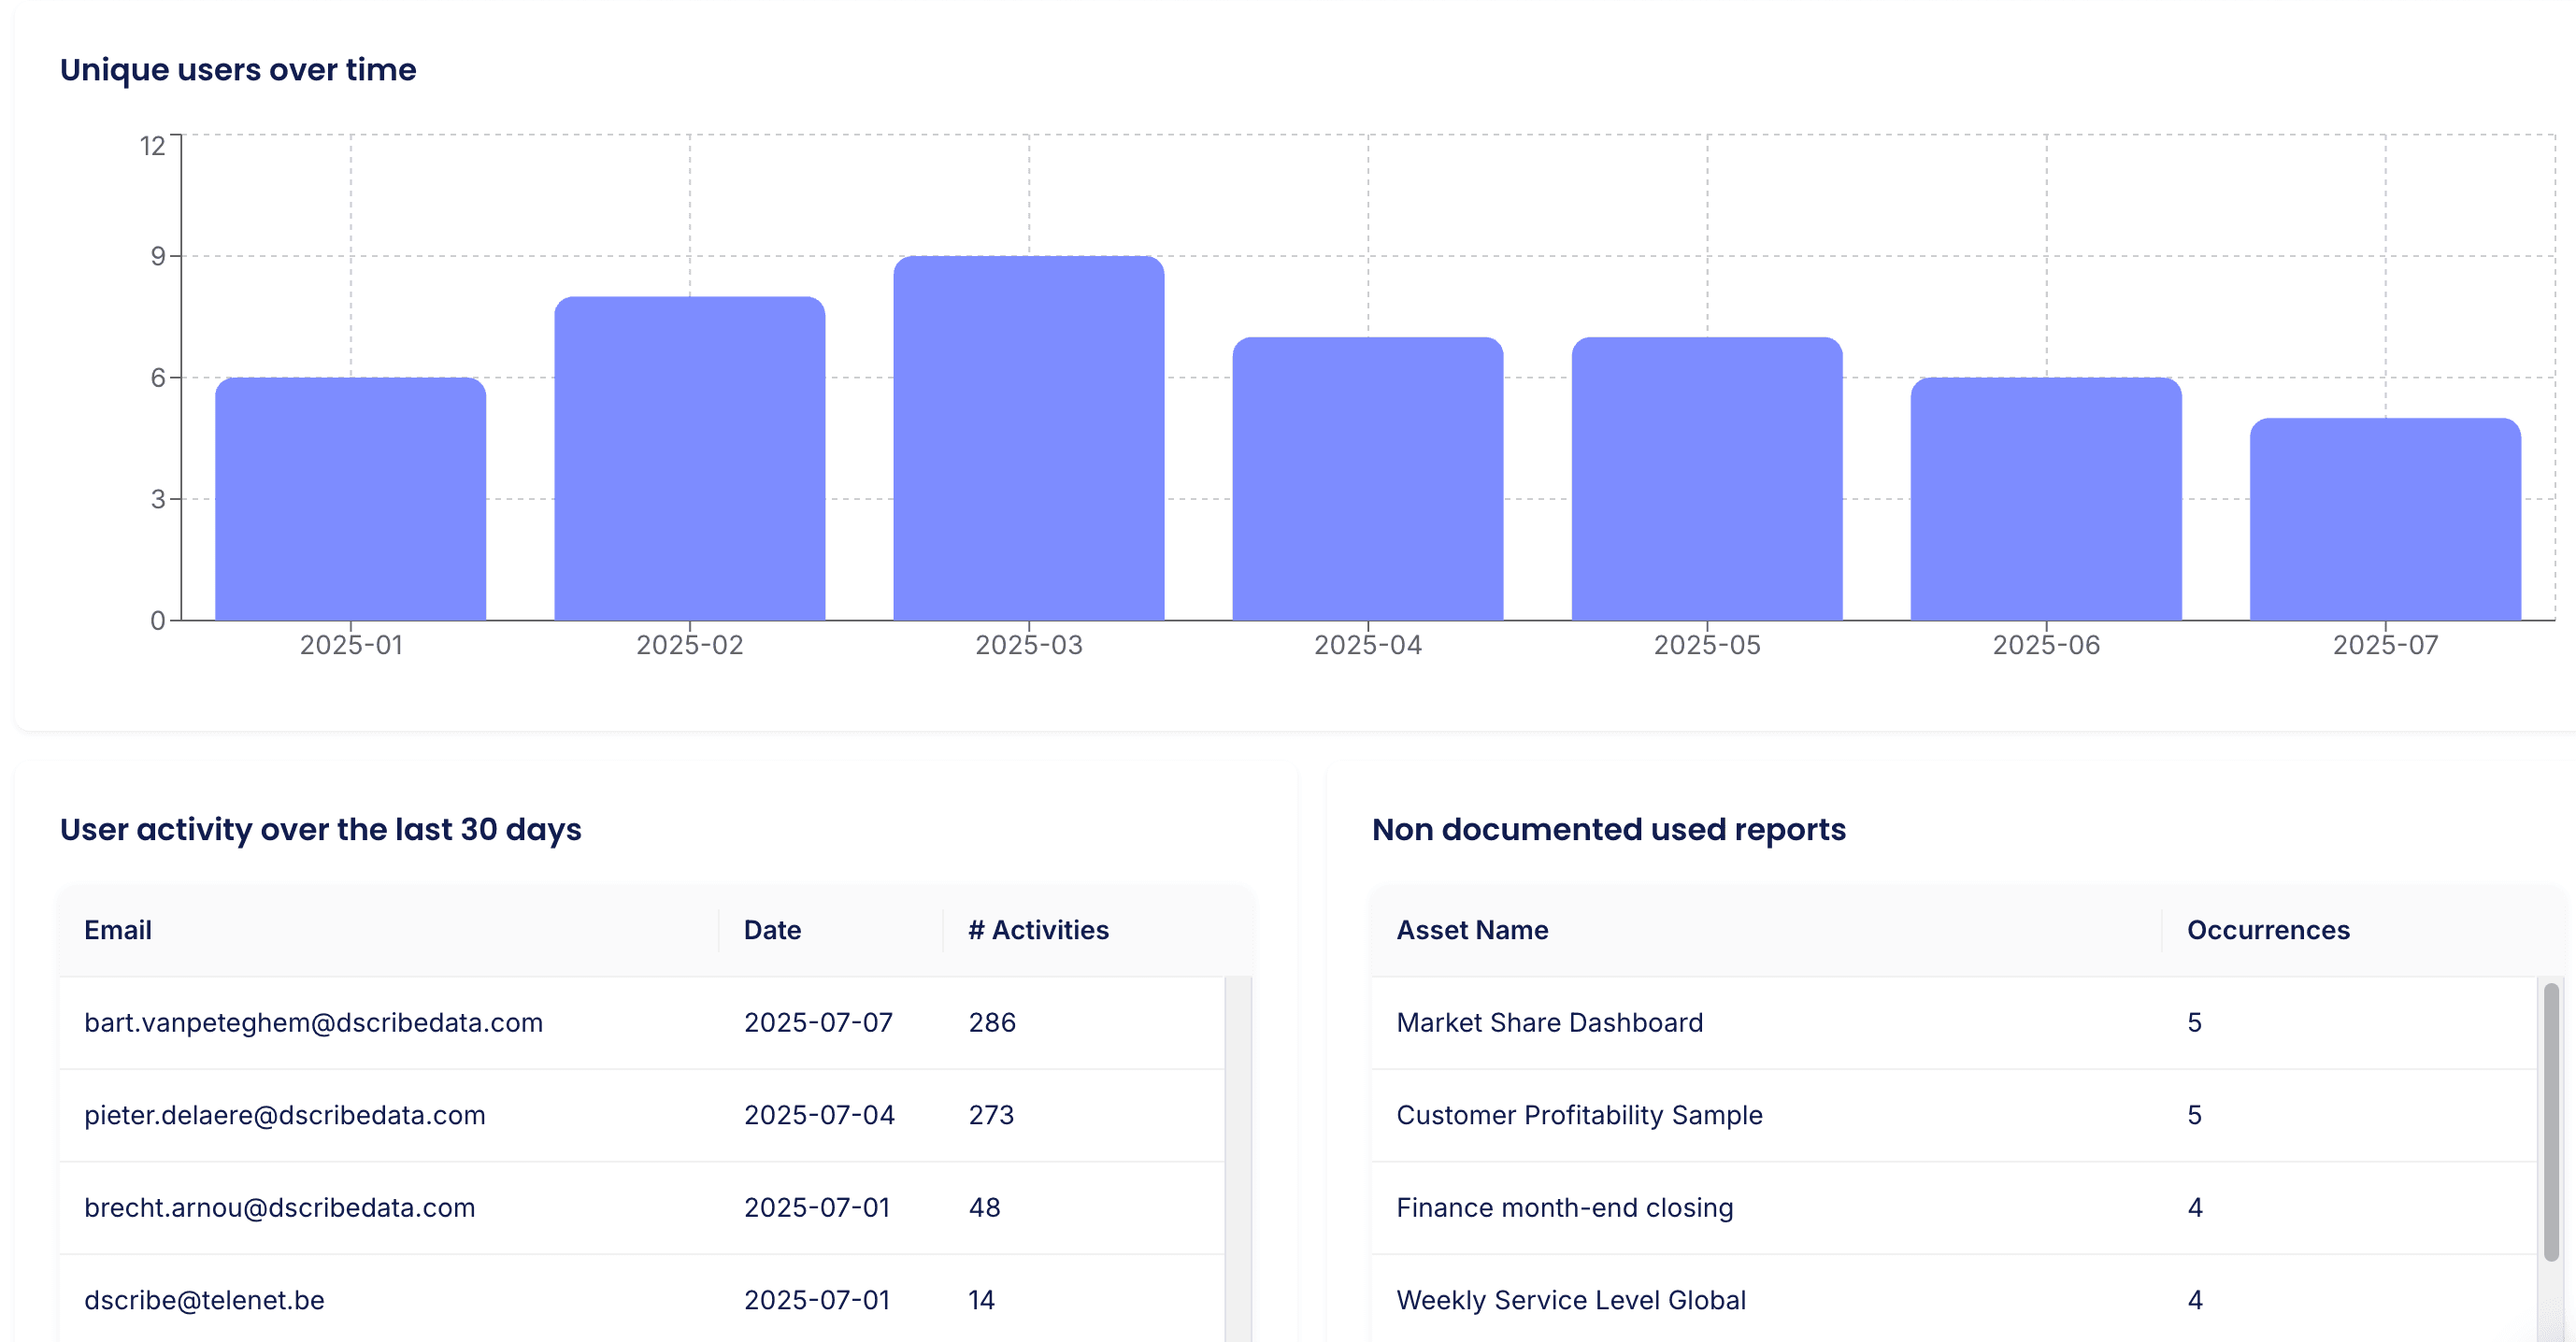Click the 2025-04 unique users bar
This screenshot has height=1342, width=2576.
[x=1367, y=478]
